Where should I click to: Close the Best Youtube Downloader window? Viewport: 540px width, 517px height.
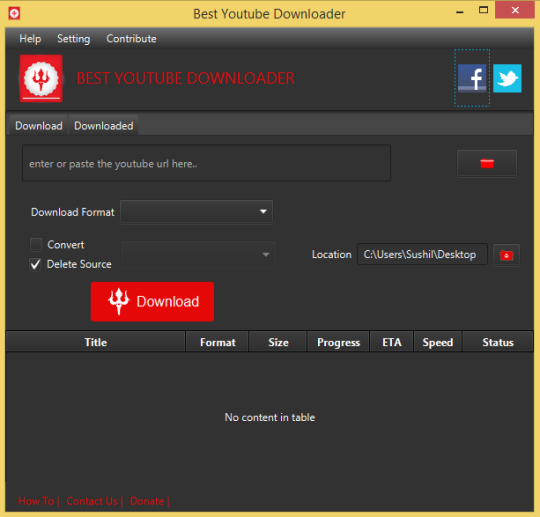[x=515, y=10]
